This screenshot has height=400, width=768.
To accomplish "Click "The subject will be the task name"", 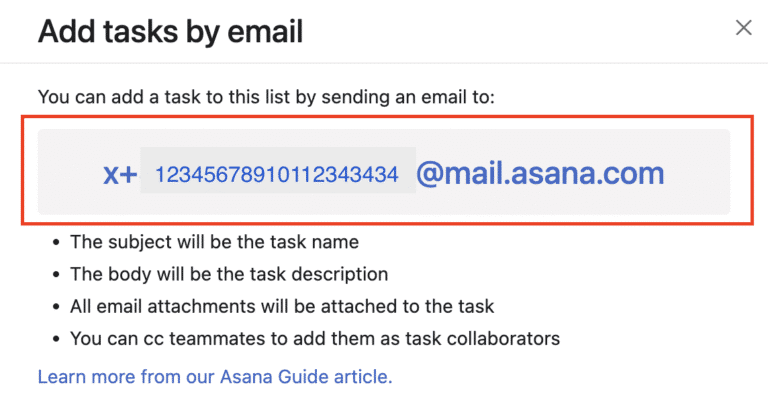I will [x=214, y=242].
